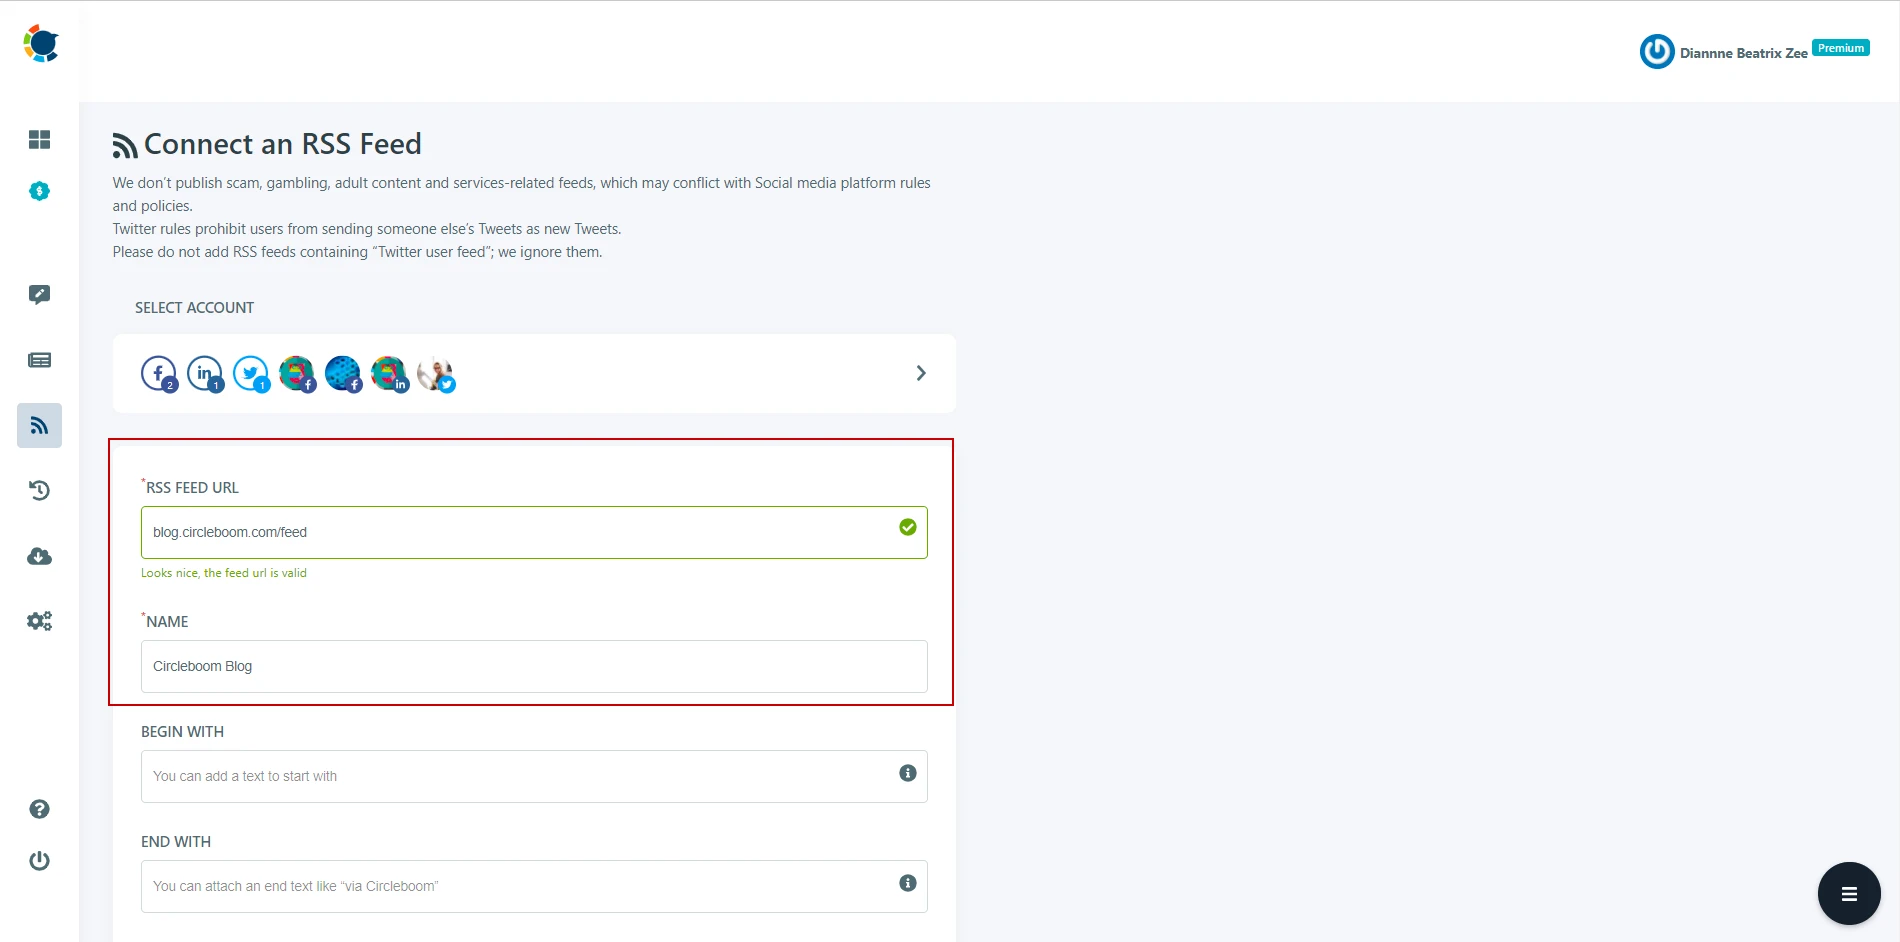
Task: Select the first Facebook page avatar
Action: [297, 374]
